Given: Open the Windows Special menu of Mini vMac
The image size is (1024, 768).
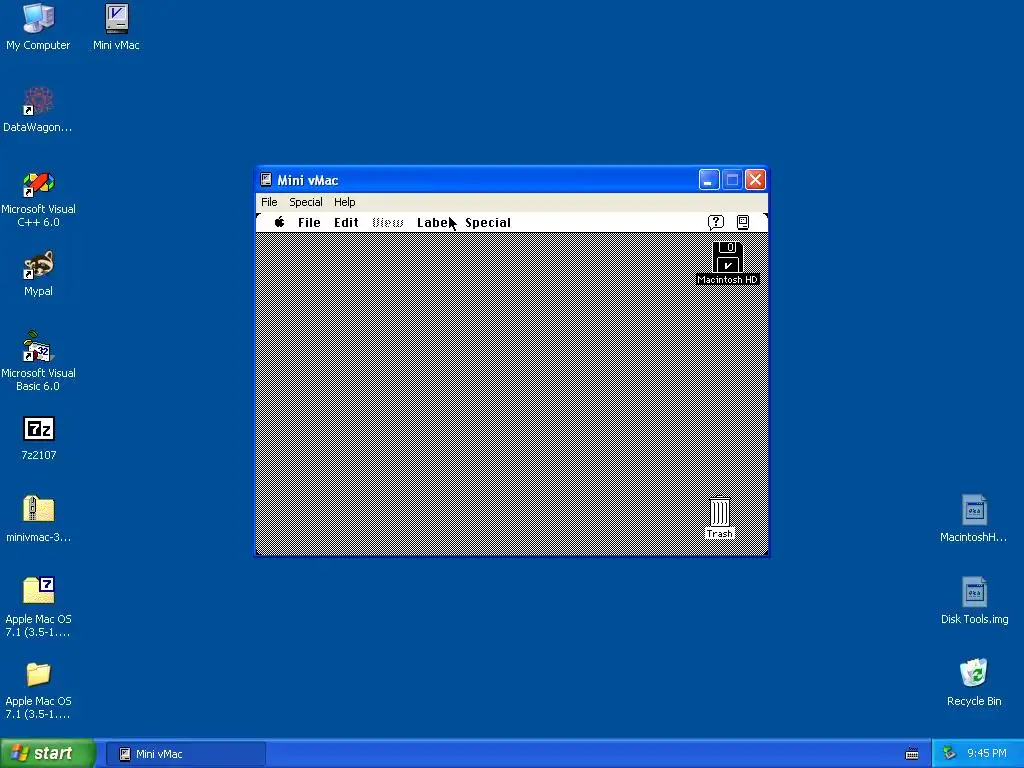Looking at the screenshot, I should tap(306, 202).
